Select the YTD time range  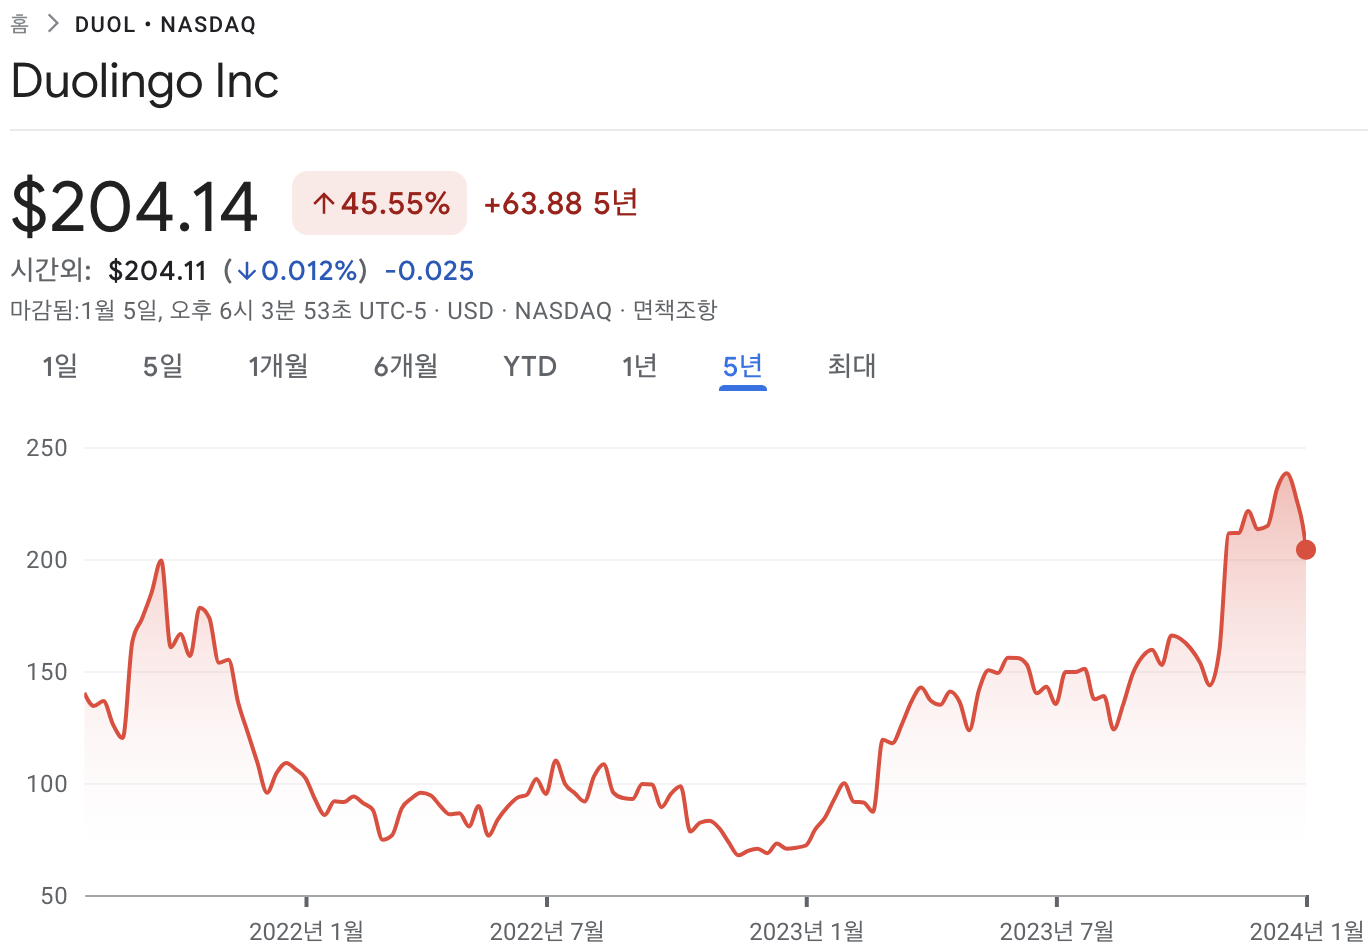tap(529, 366)
